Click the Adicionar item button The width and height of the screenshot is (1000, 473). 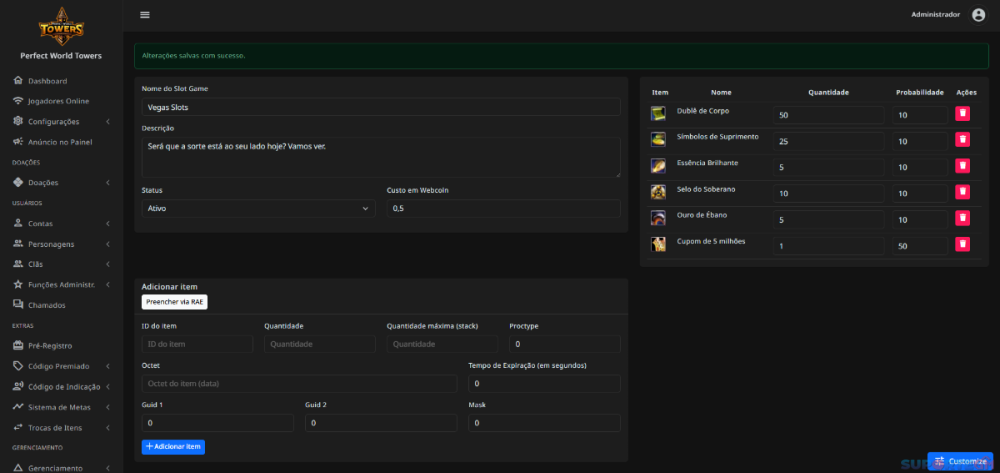coord(173,446)
